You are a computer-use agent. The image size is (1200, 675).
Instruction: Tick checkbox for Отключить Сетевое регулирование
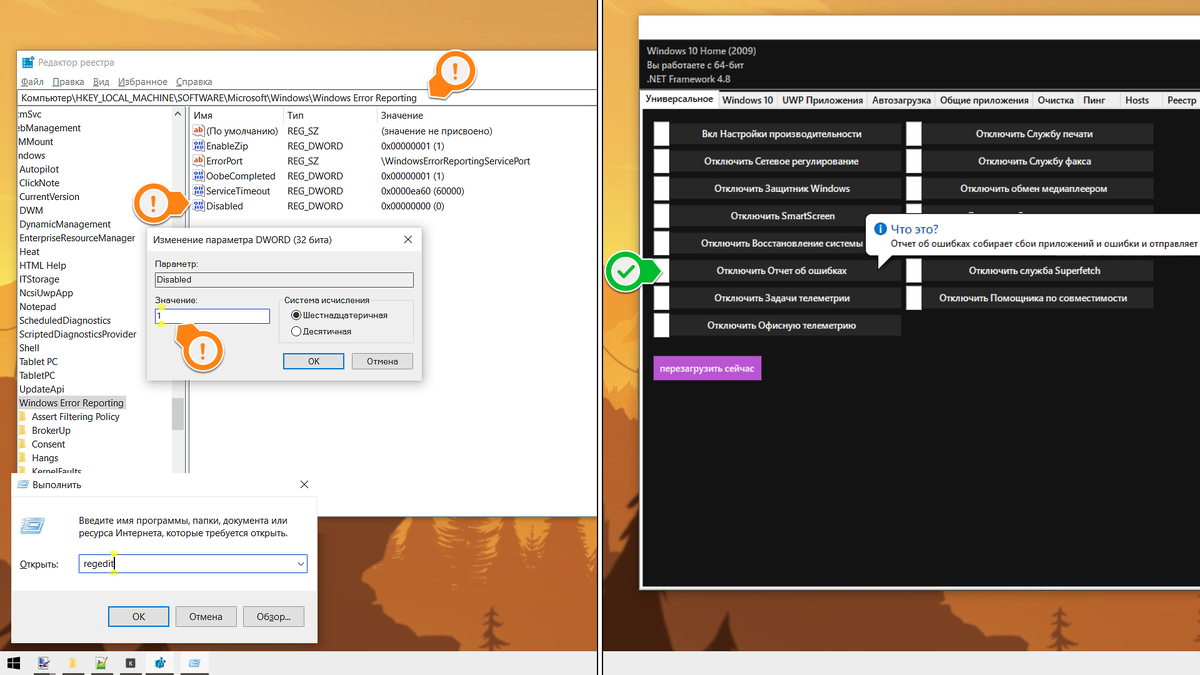tap(661, 161)
